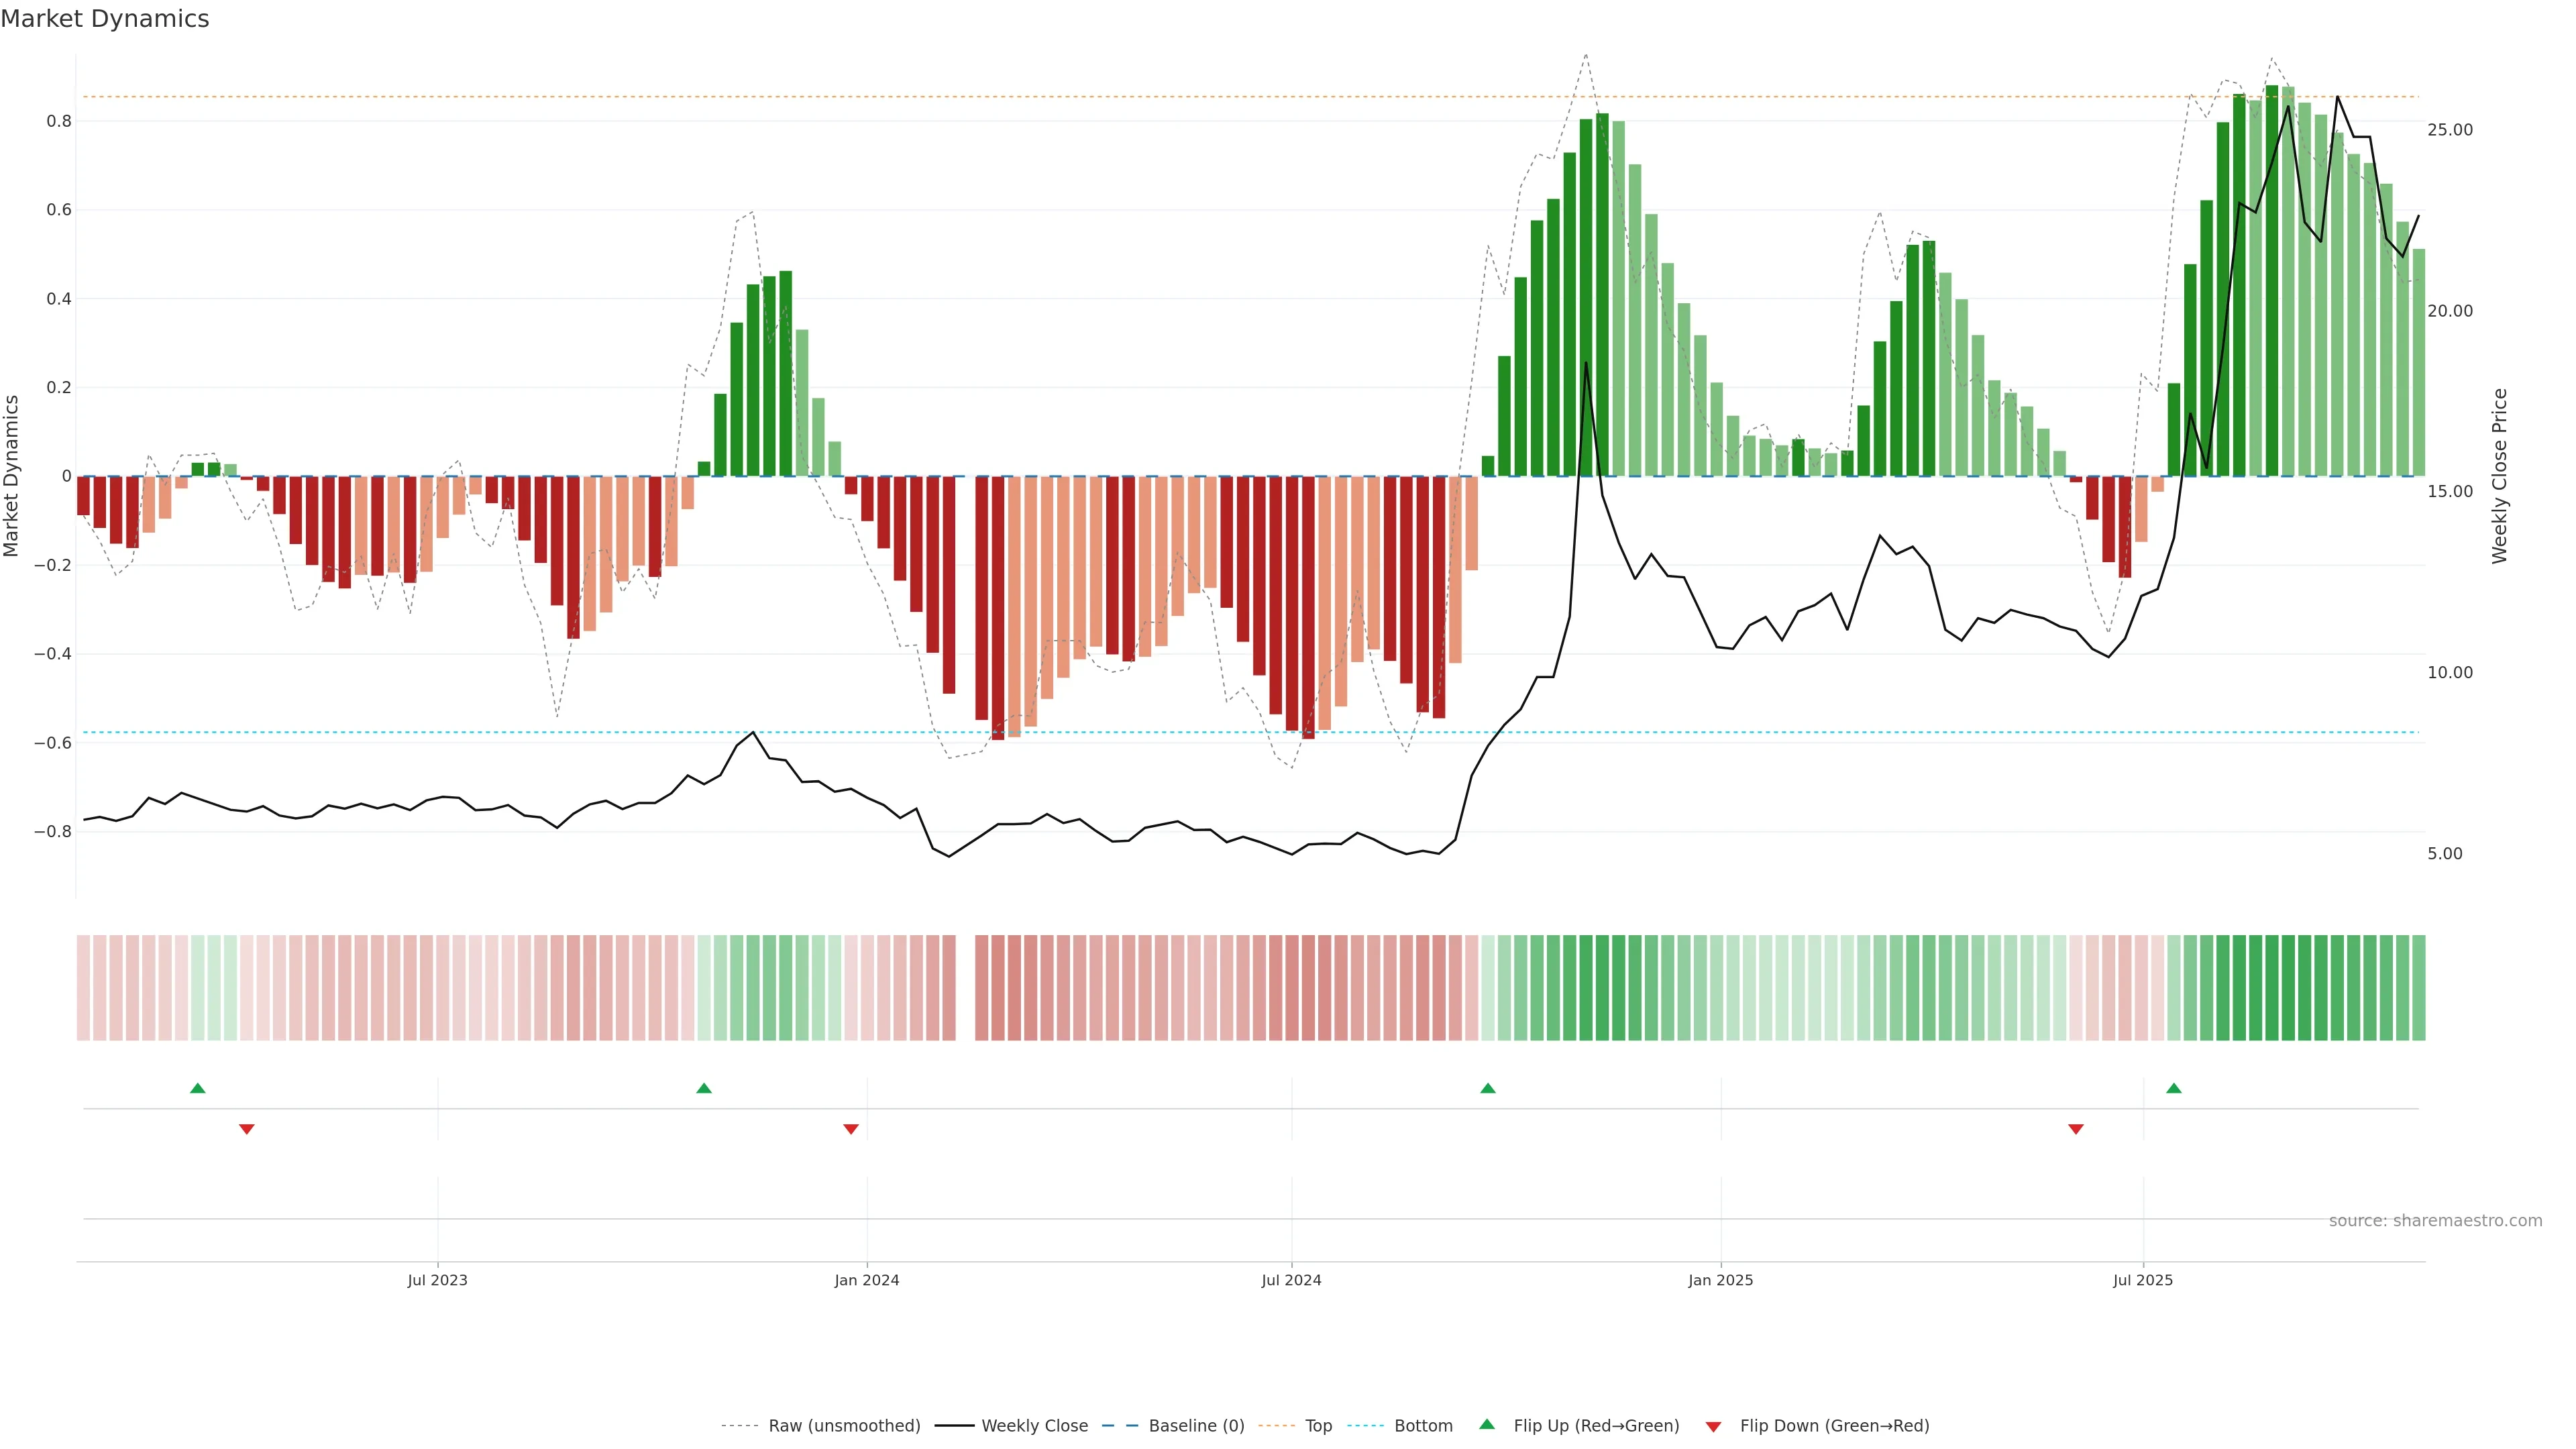The height and width of the screenshot is (1449, 2576).
Task: Click the first green flip-up marker before Jul 2023
Action: coord(198,1088)
